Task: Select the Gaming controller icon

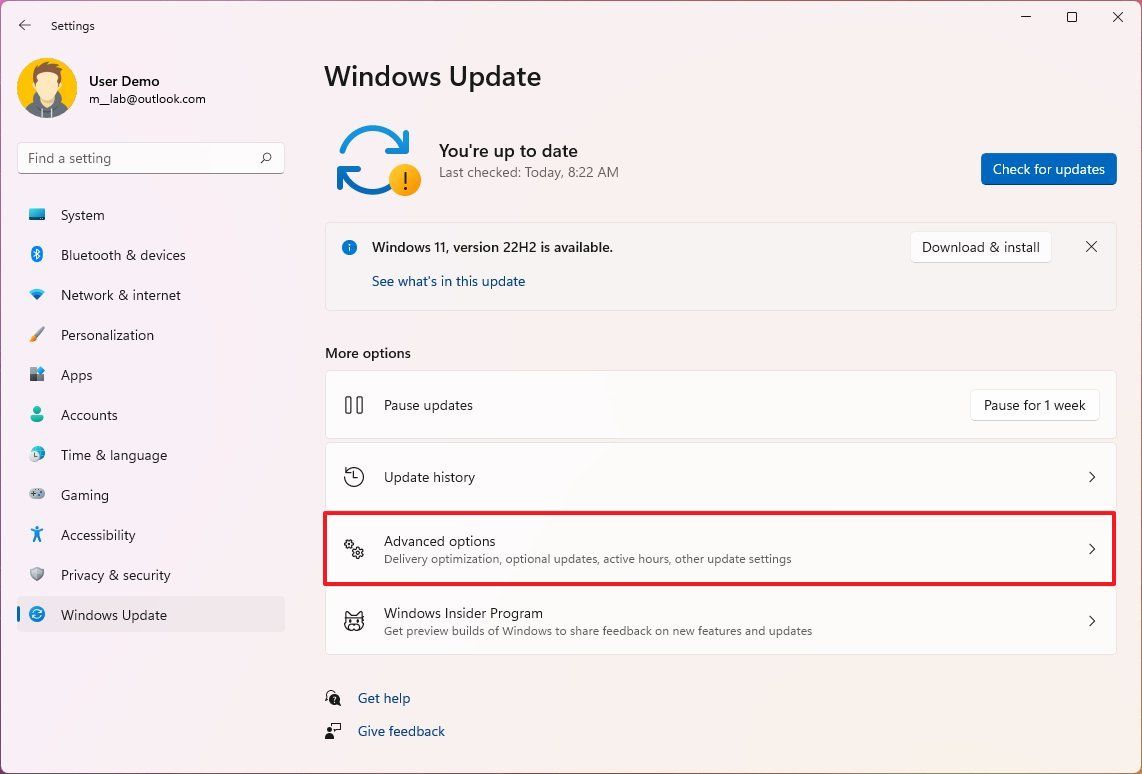Action: (37, 495)
